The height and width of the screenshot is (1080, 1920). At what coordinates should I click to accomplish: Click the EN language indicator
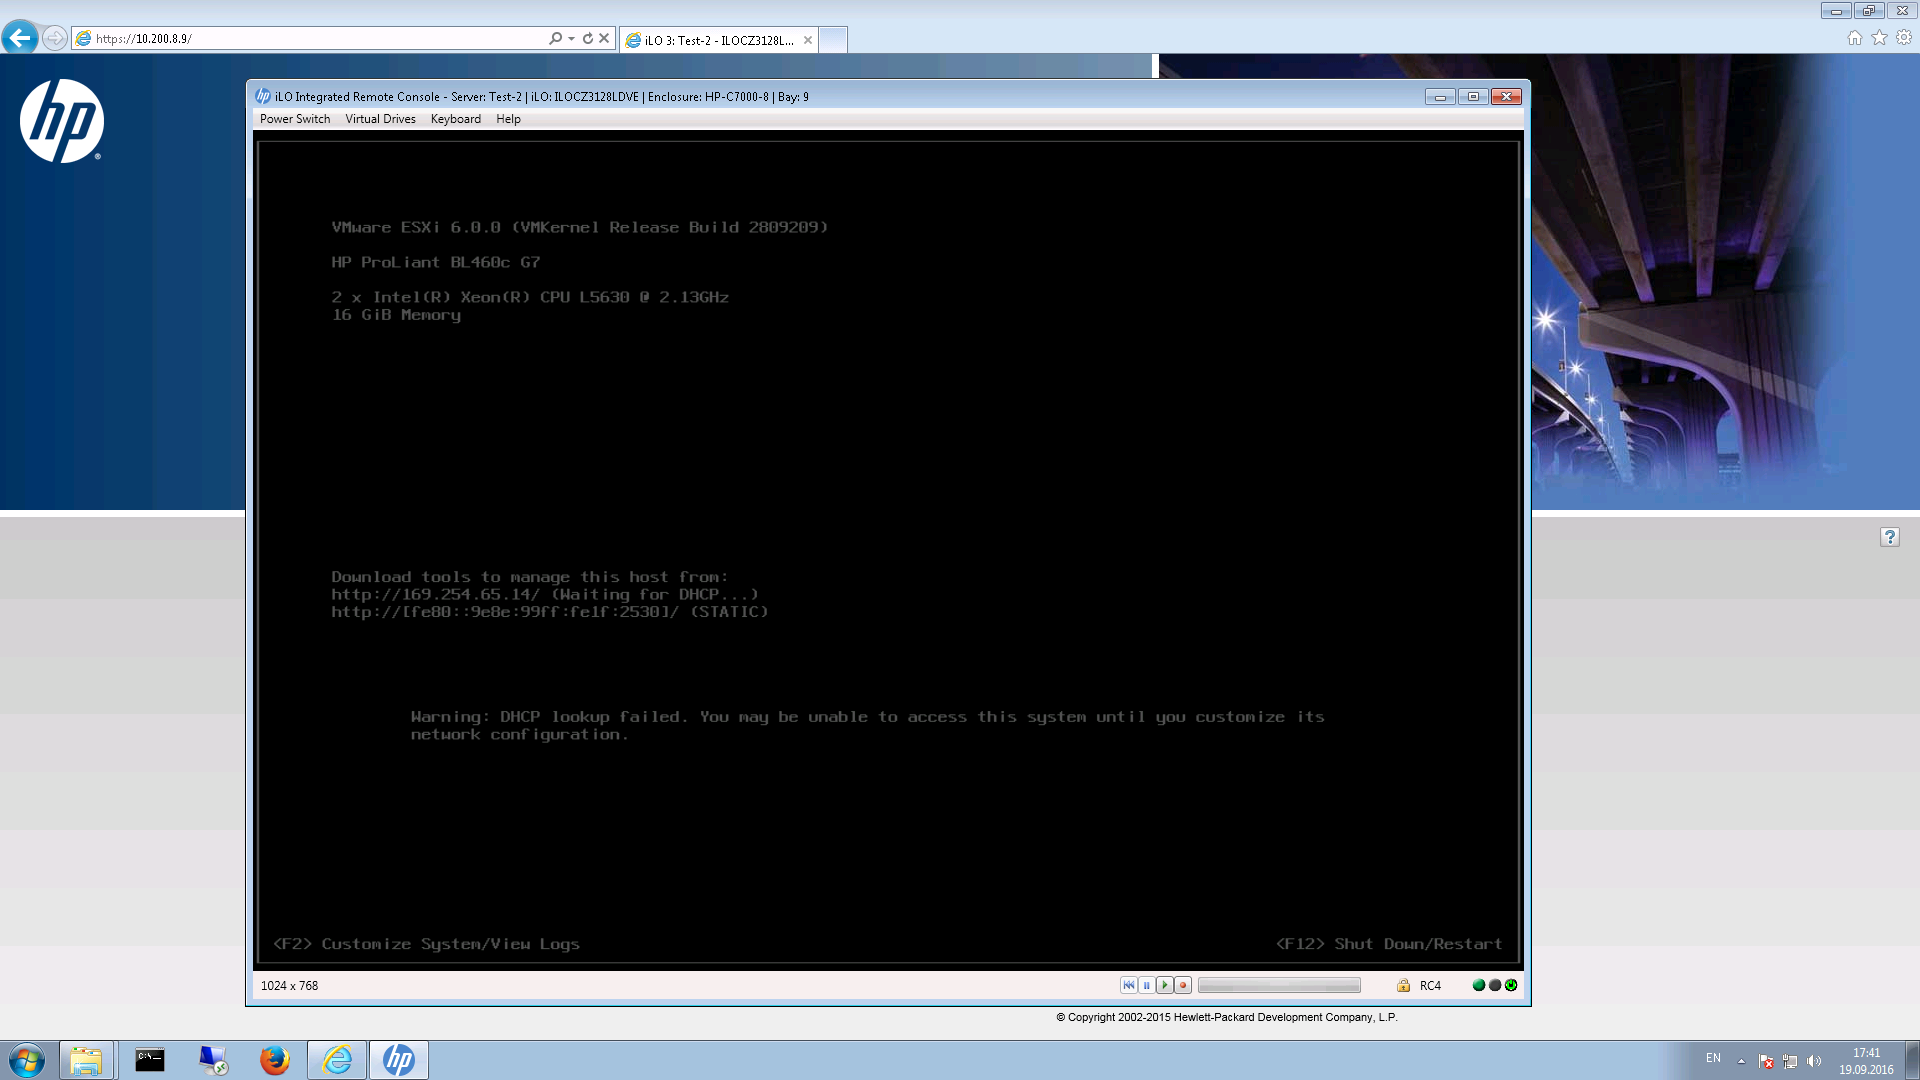click(x=1713, y=1058)
